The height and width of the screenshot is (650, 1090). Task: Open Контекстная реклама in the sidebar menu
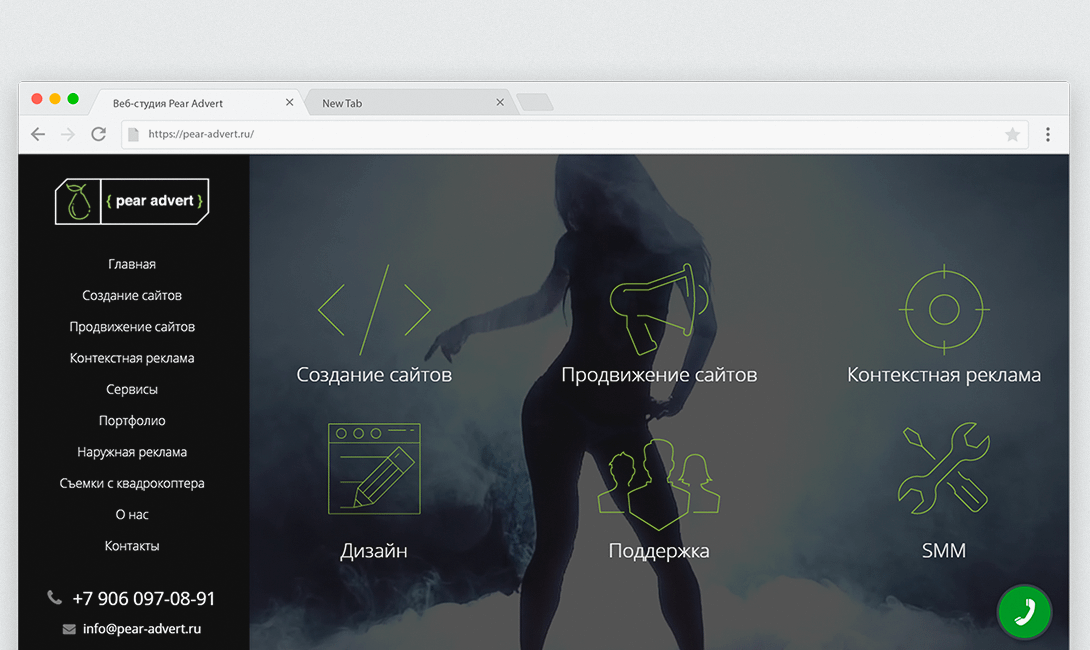pyautogui.click(x=132, y=358)
